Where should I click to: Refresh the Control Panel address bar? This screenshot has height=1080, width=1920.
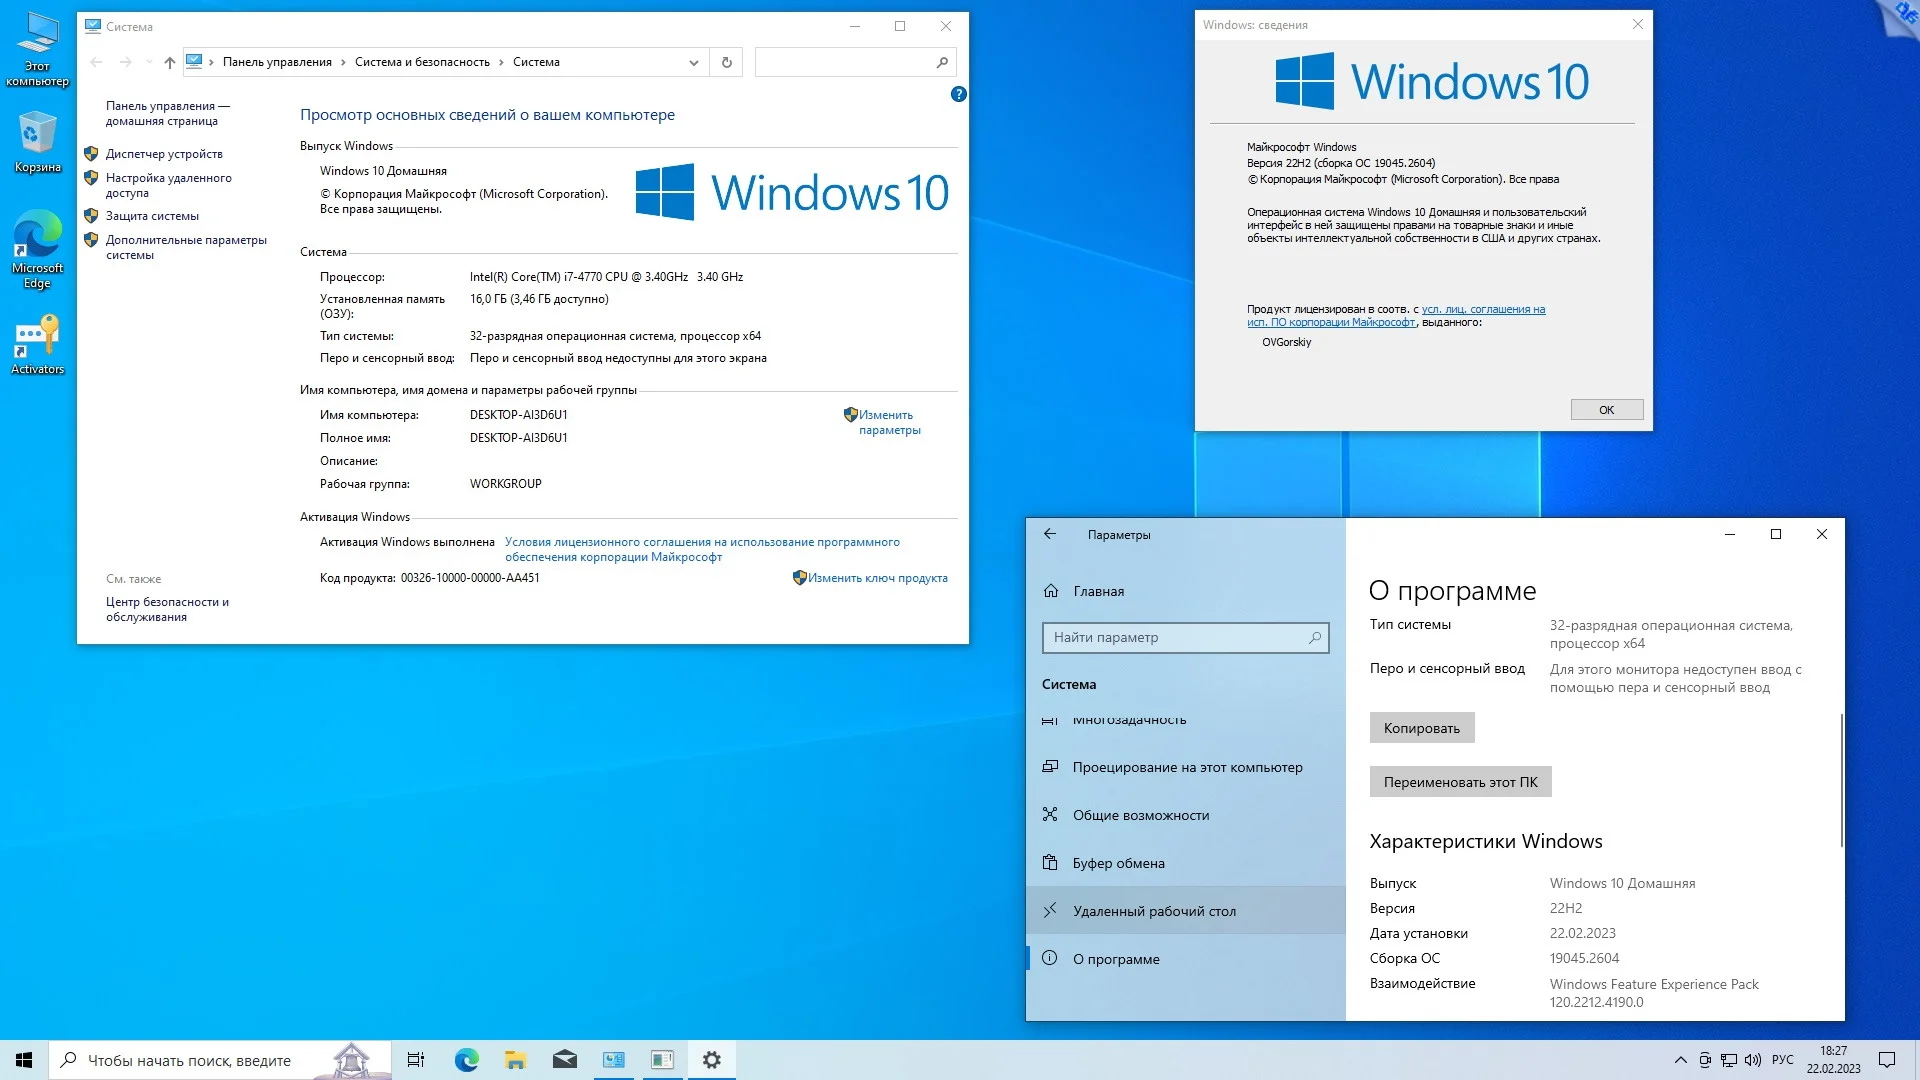click(x=727, y=62)
